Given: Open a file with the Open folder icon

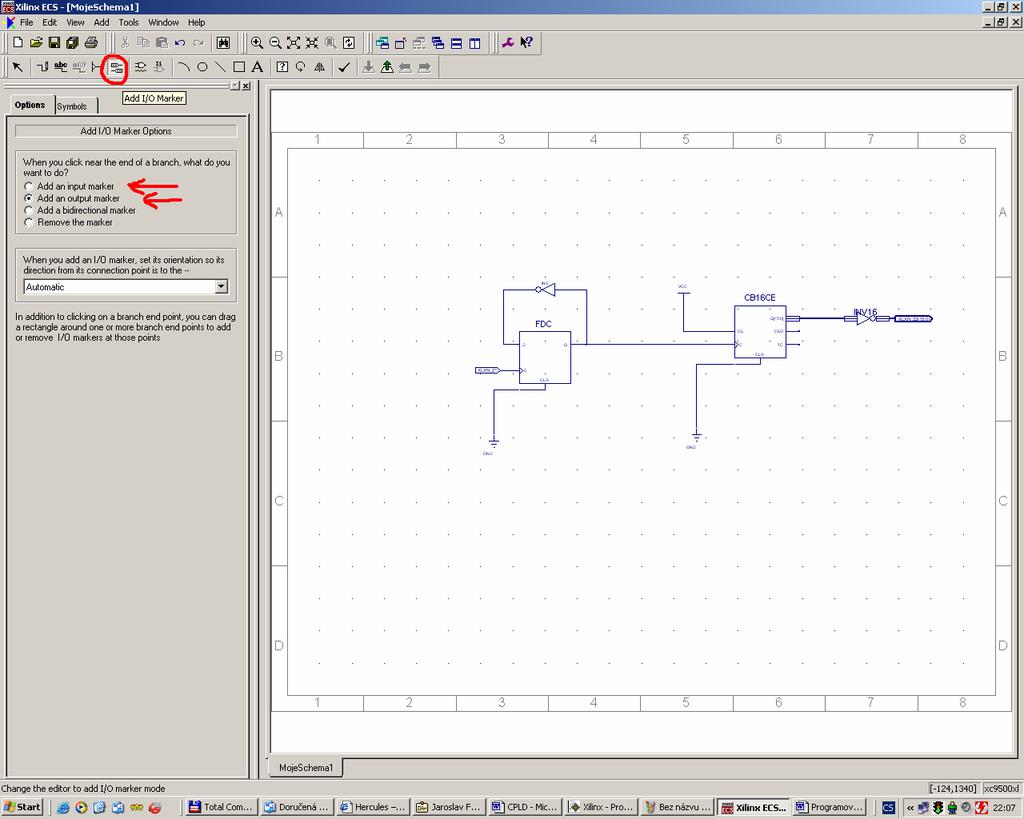Looking at the screenshot, I should 36,43.
